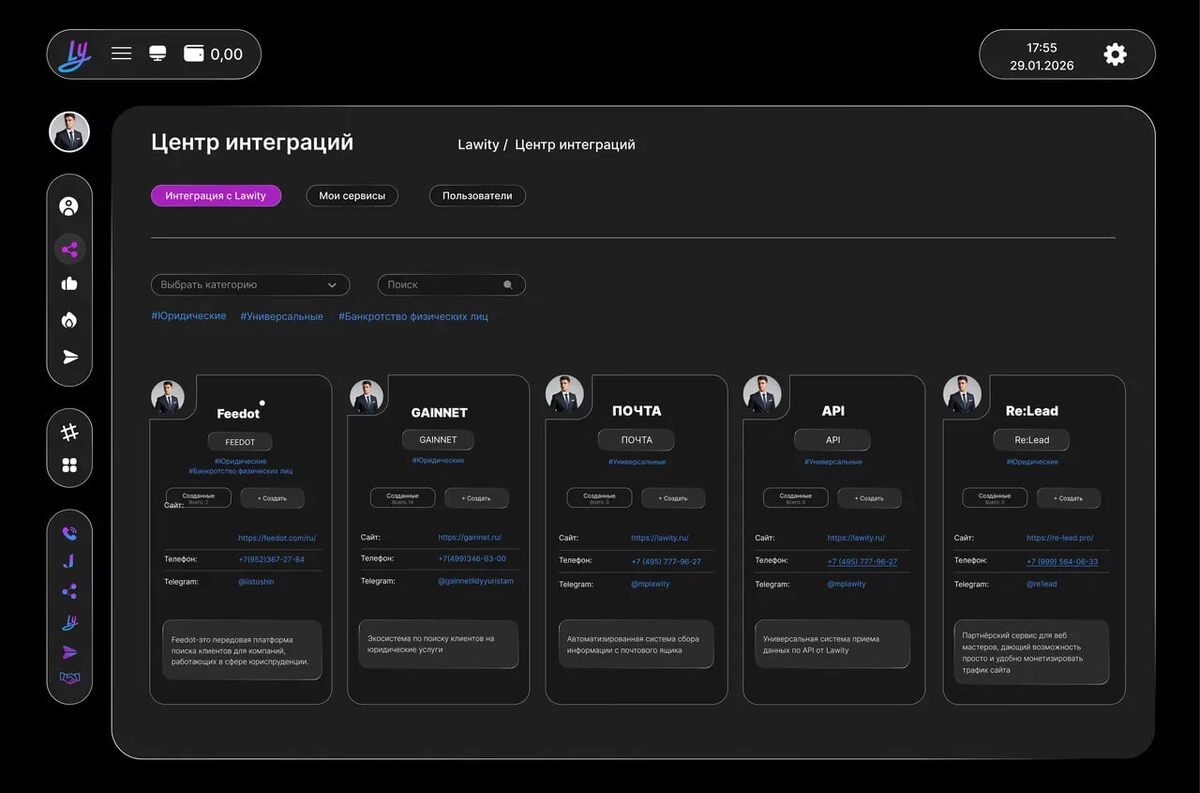Viewport: 1200px width, 793px height.
Task: Switch to Мои сервисы tab
Action: [x=352, y=196]
